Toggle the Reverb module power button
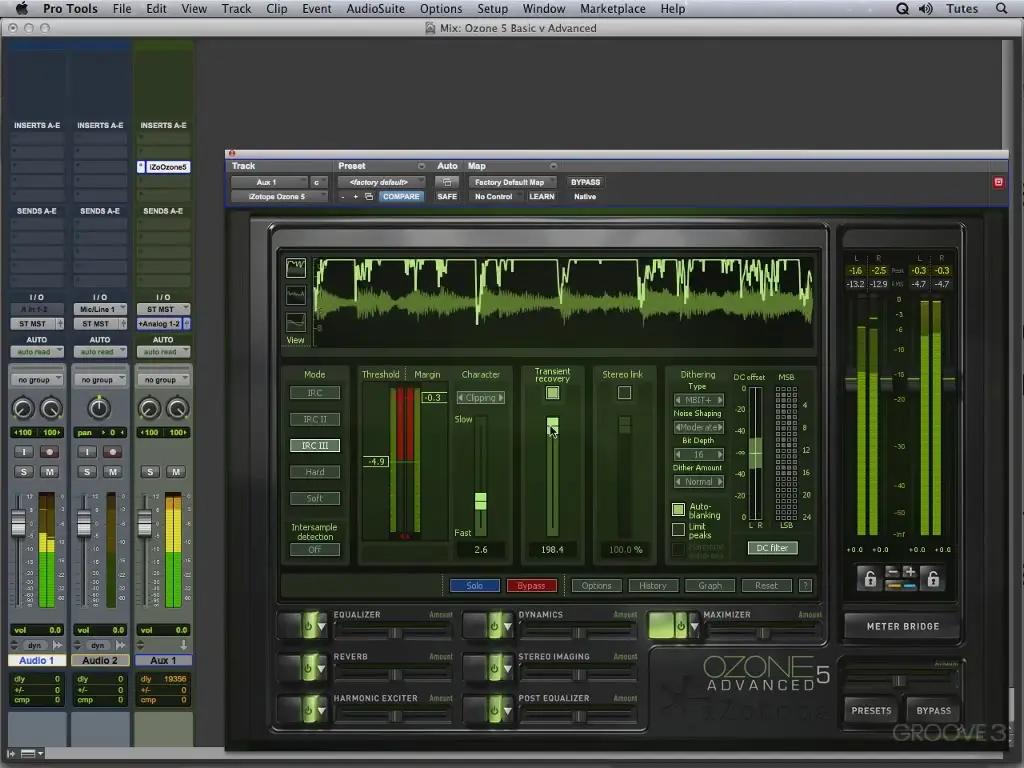The height and width of the screenshot is (768, 1024). [308, 668]
